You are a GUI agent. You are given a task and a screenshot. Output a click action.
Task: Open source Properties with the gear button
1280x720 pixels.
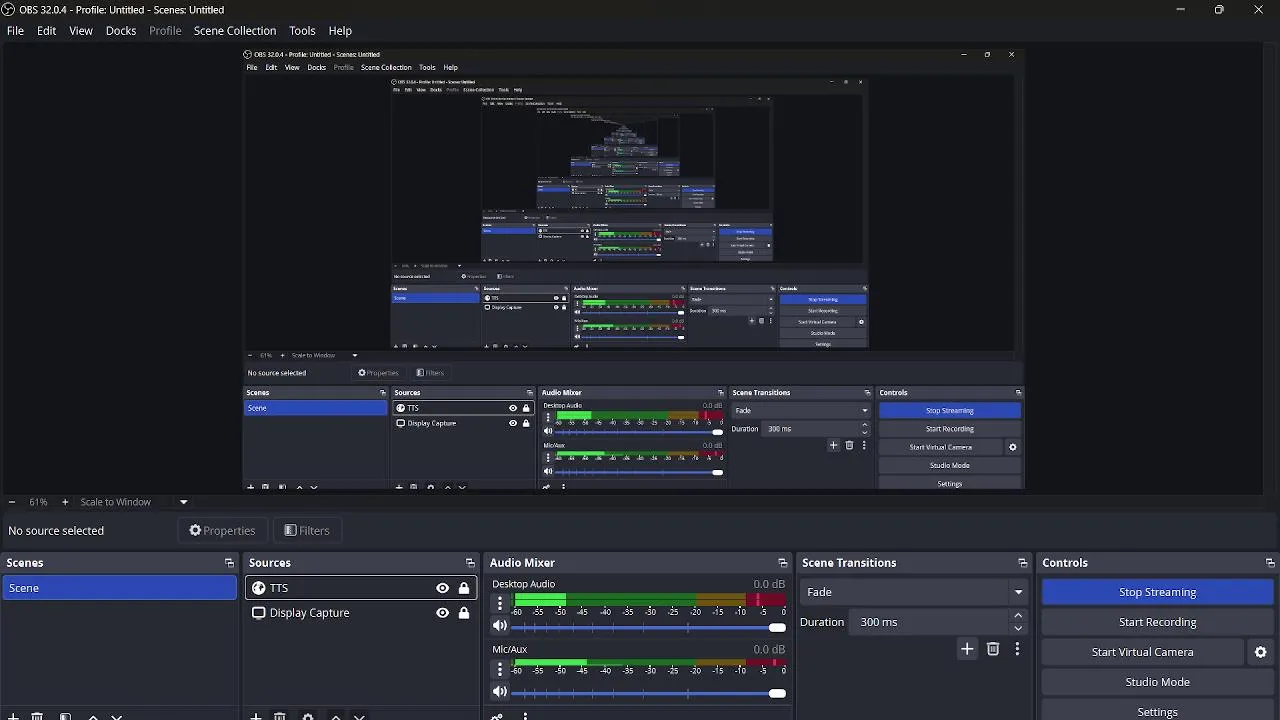click(x=222, y=530)
